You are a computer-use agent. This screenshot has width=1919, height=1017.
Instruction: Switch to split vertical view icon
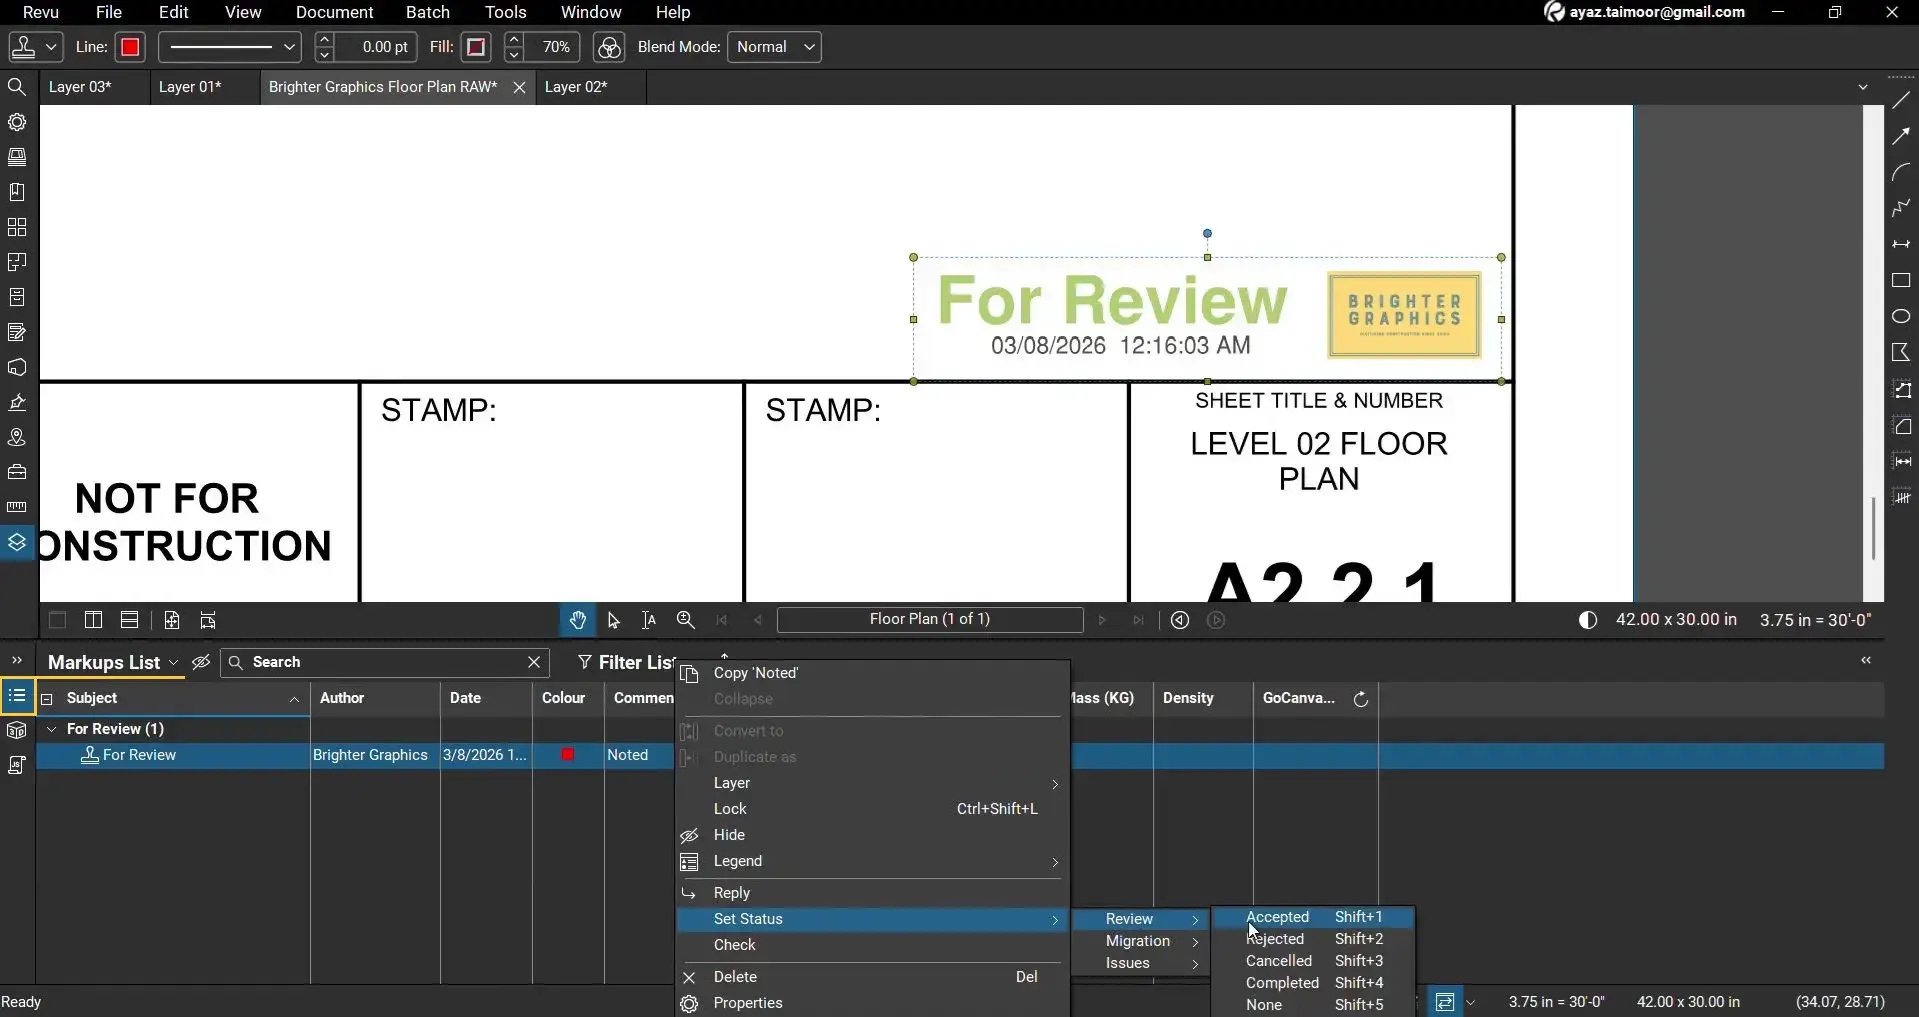[x=93, y=620]
